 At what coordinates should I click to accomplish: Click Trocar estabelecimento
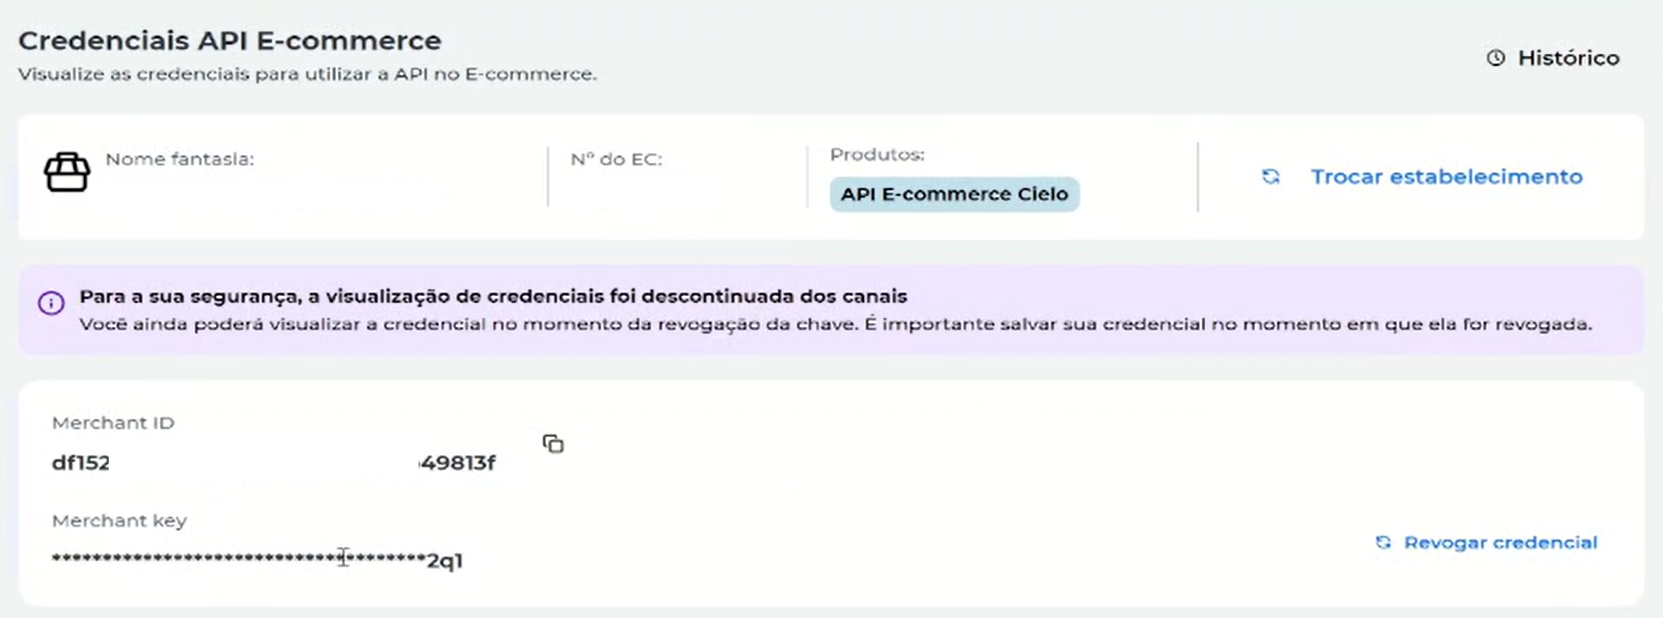[x=1446, y=177]
